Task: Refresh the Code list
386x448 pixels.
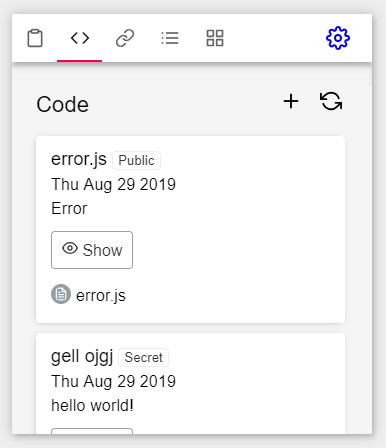Action: coord(331,101)
